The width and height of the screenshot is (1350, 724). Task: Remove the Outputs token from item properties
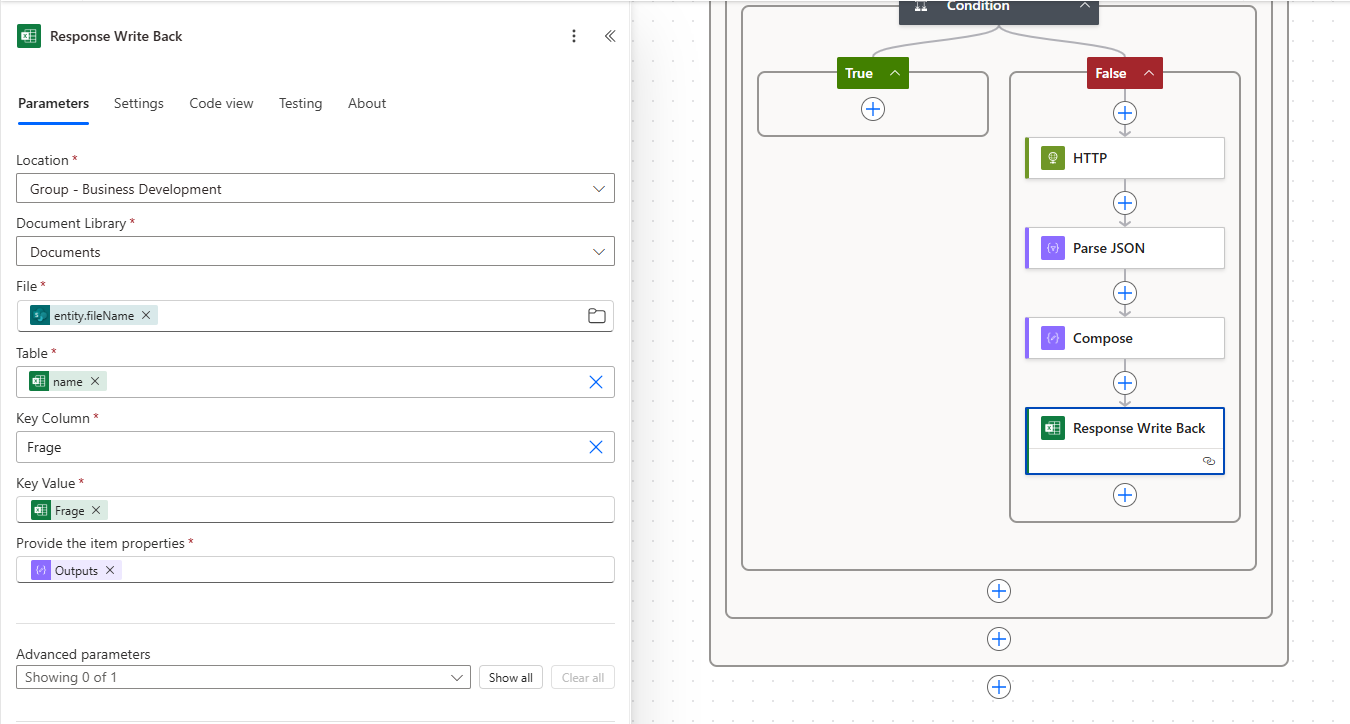(x=110, y=570)
